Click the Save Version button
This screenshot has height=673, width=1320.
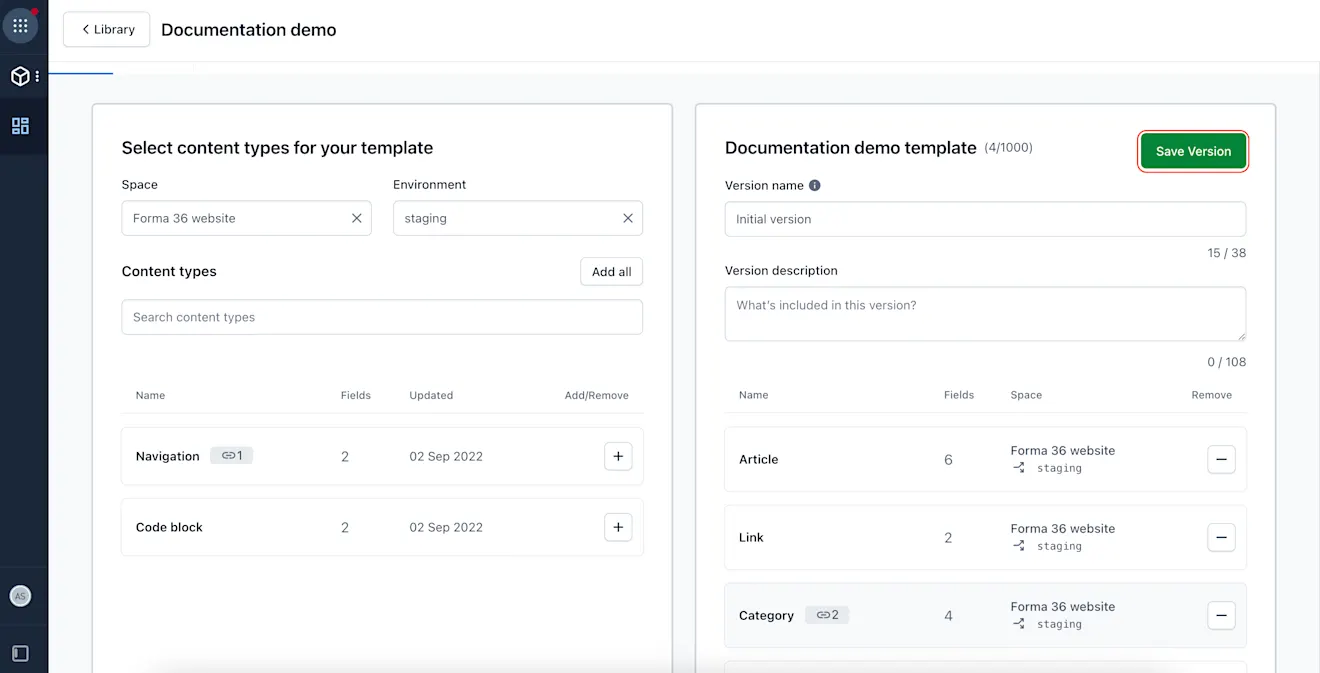tap(1193, 151)
